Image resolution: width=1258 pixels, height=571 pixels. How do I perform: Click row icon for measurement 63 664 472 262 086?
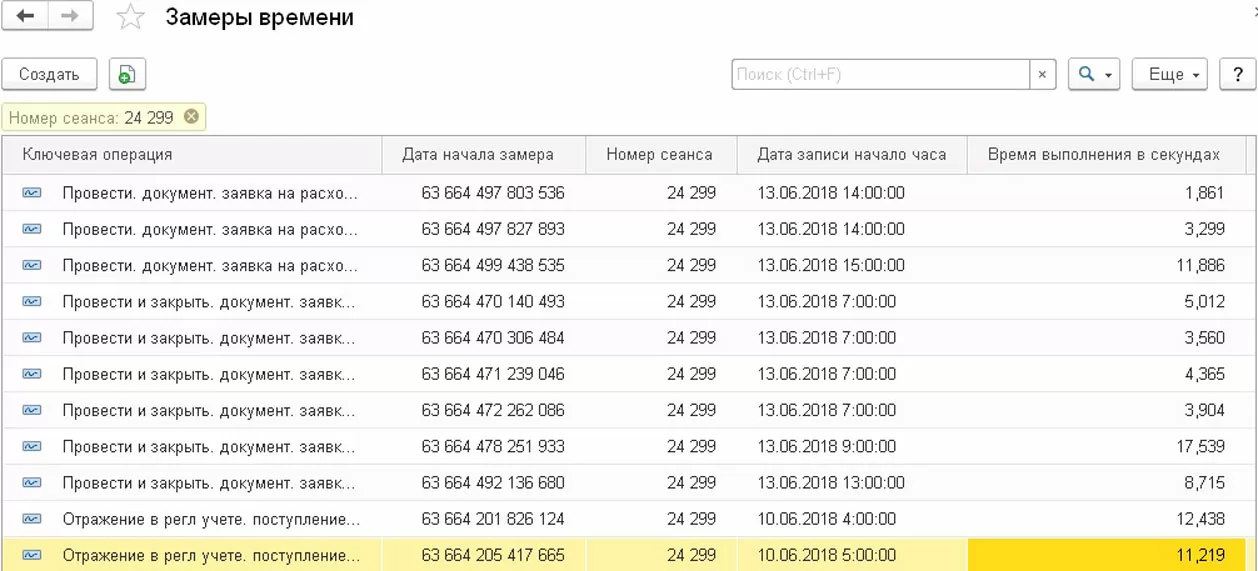click(32, 410)
